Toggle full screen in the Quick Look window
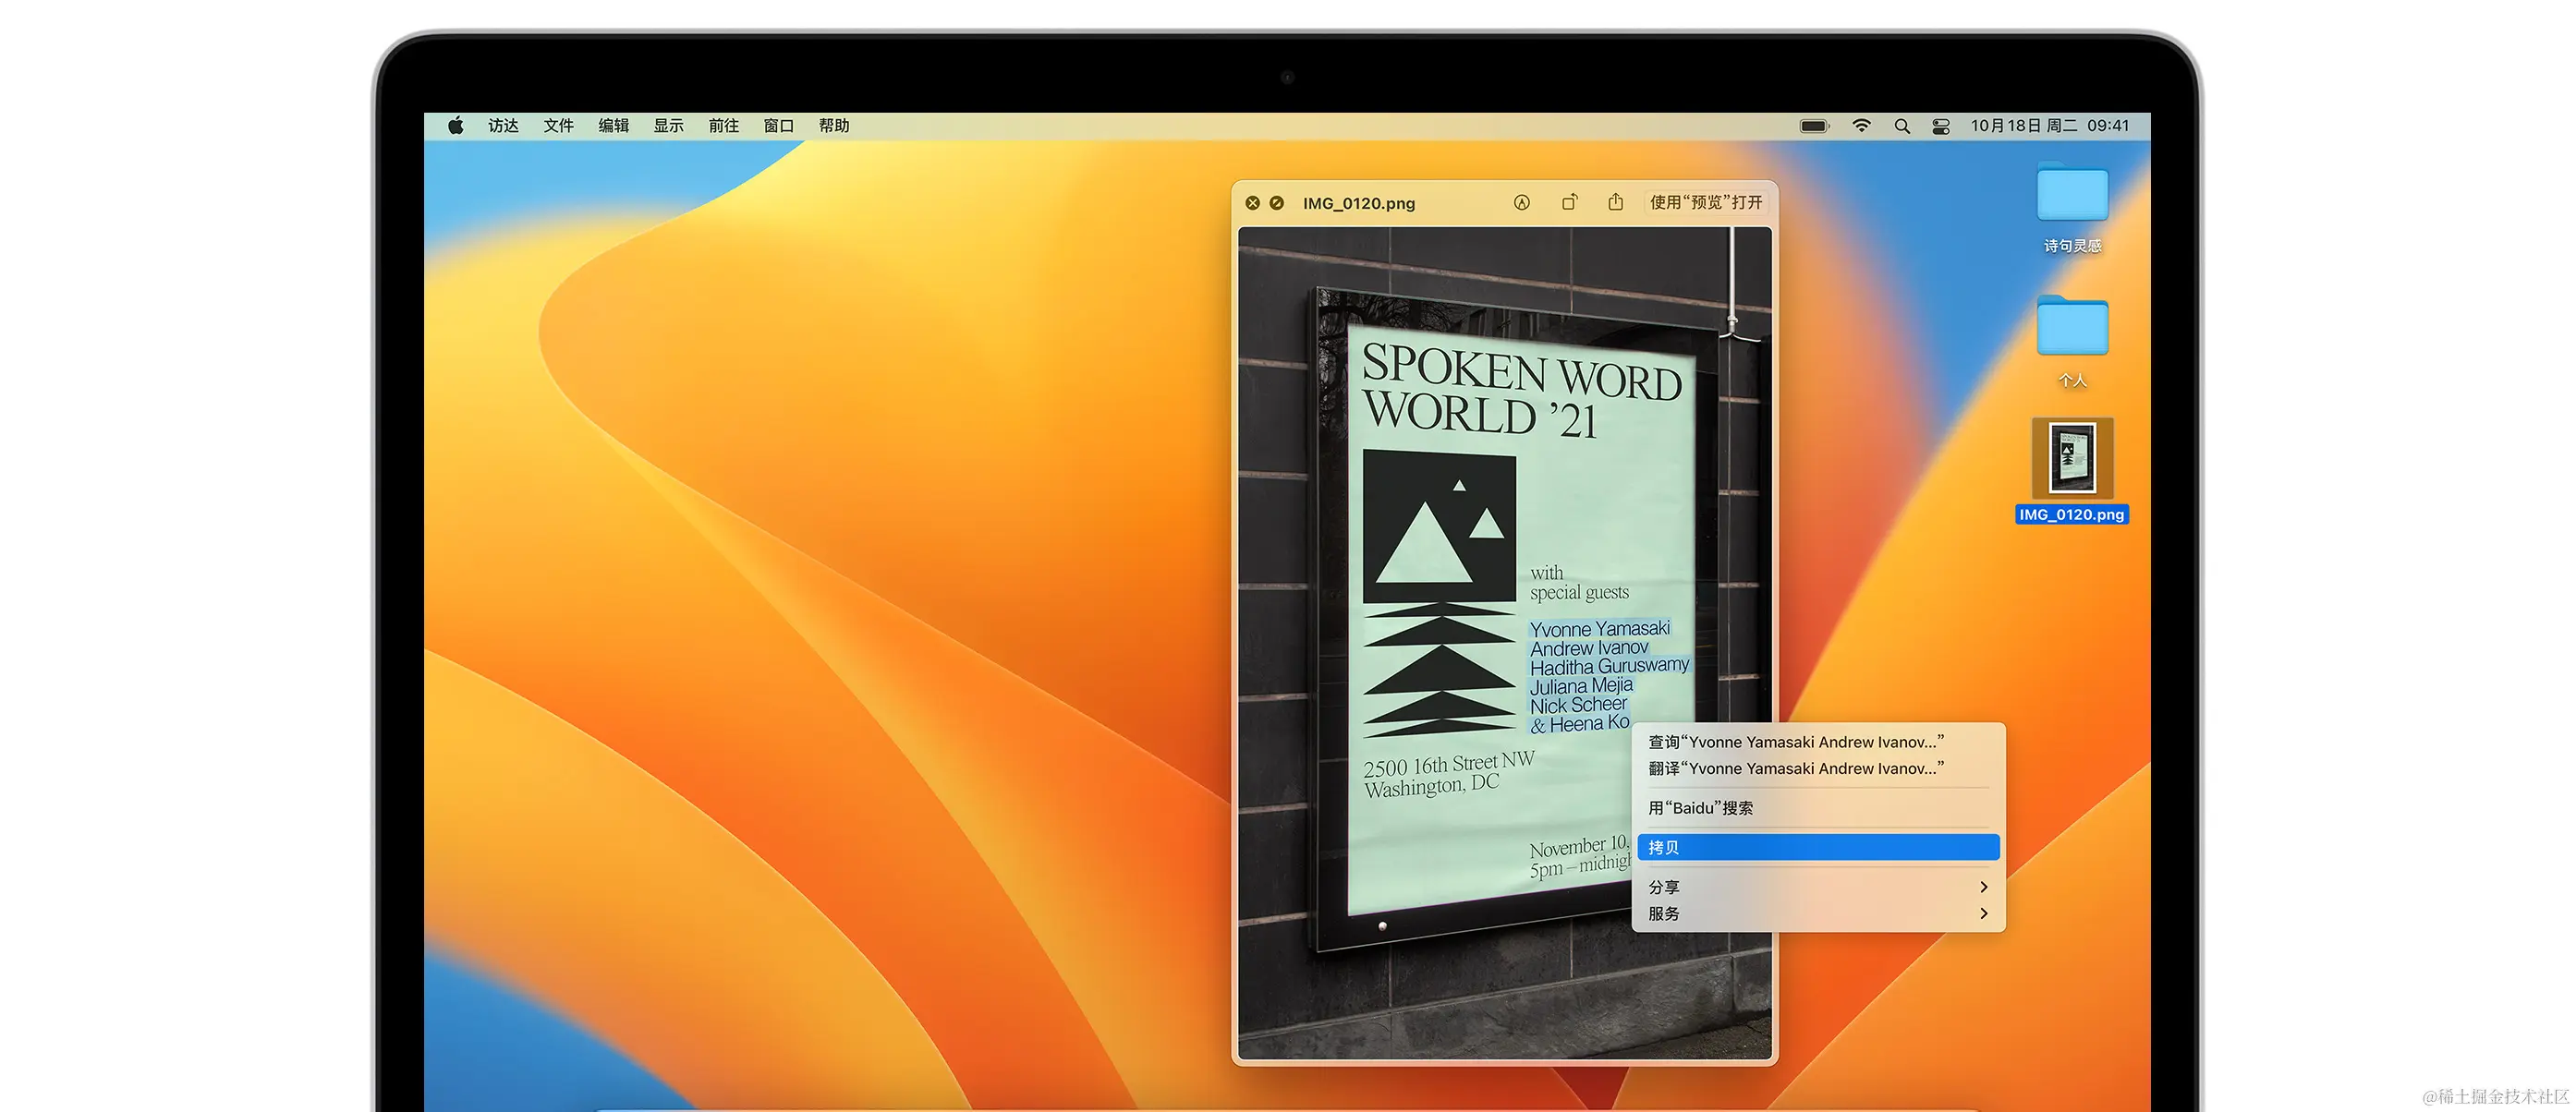 coord(1277,203)
